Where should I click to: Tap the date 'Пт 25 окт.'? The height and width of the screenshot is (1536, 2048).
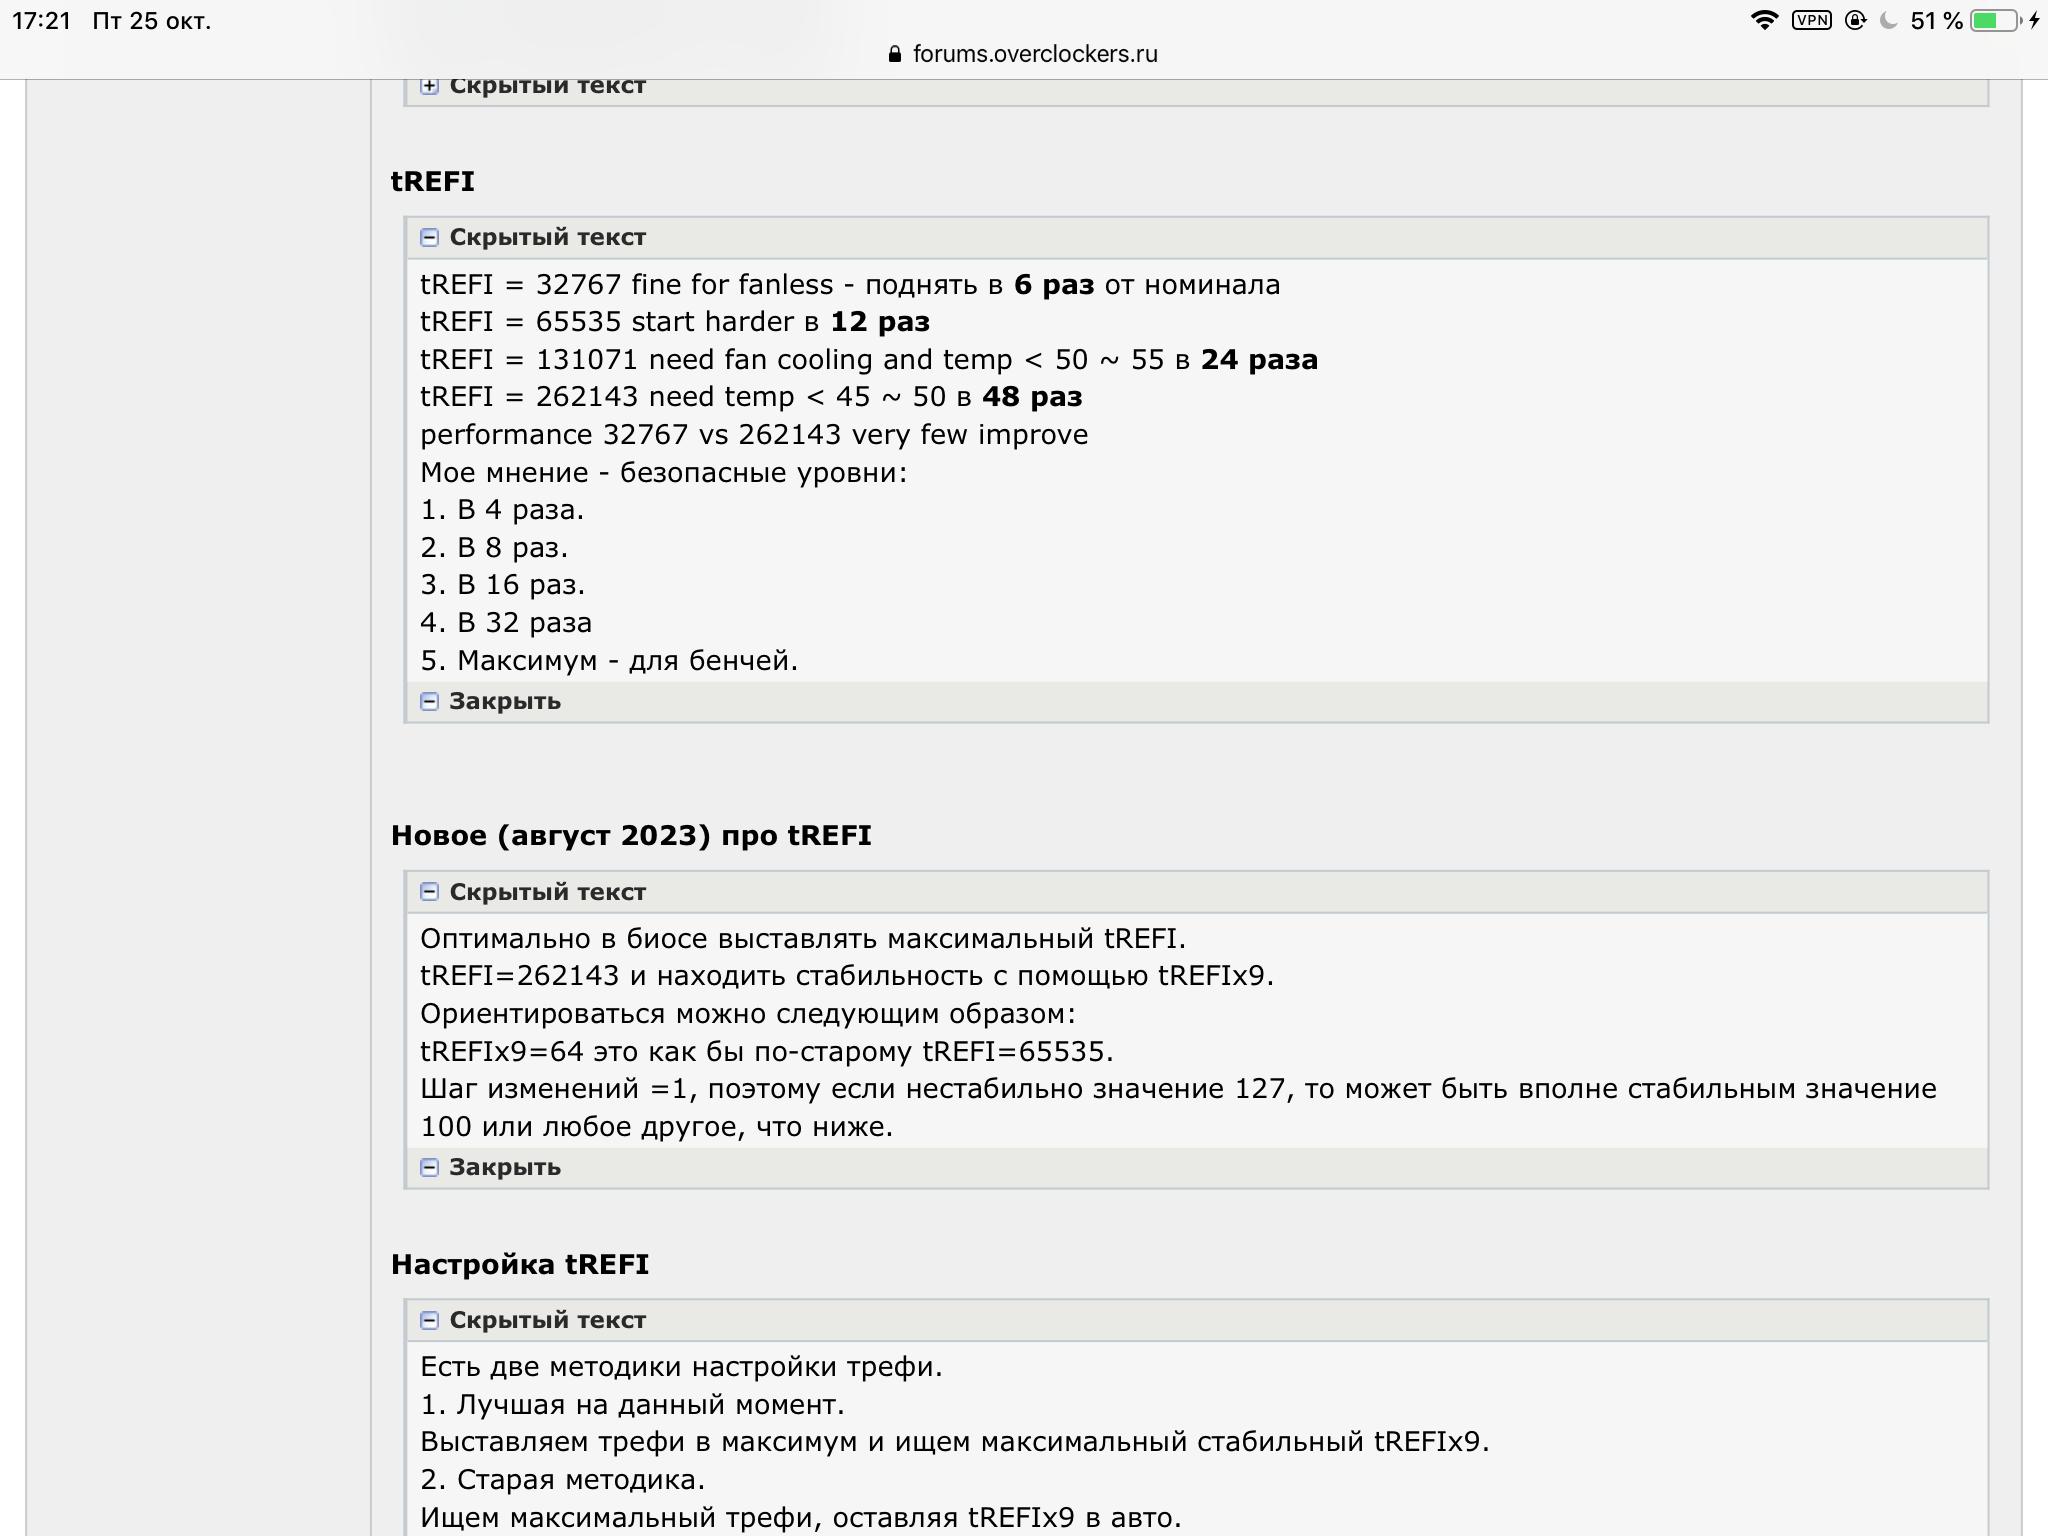pyautogui.click(x=152, y=21)
